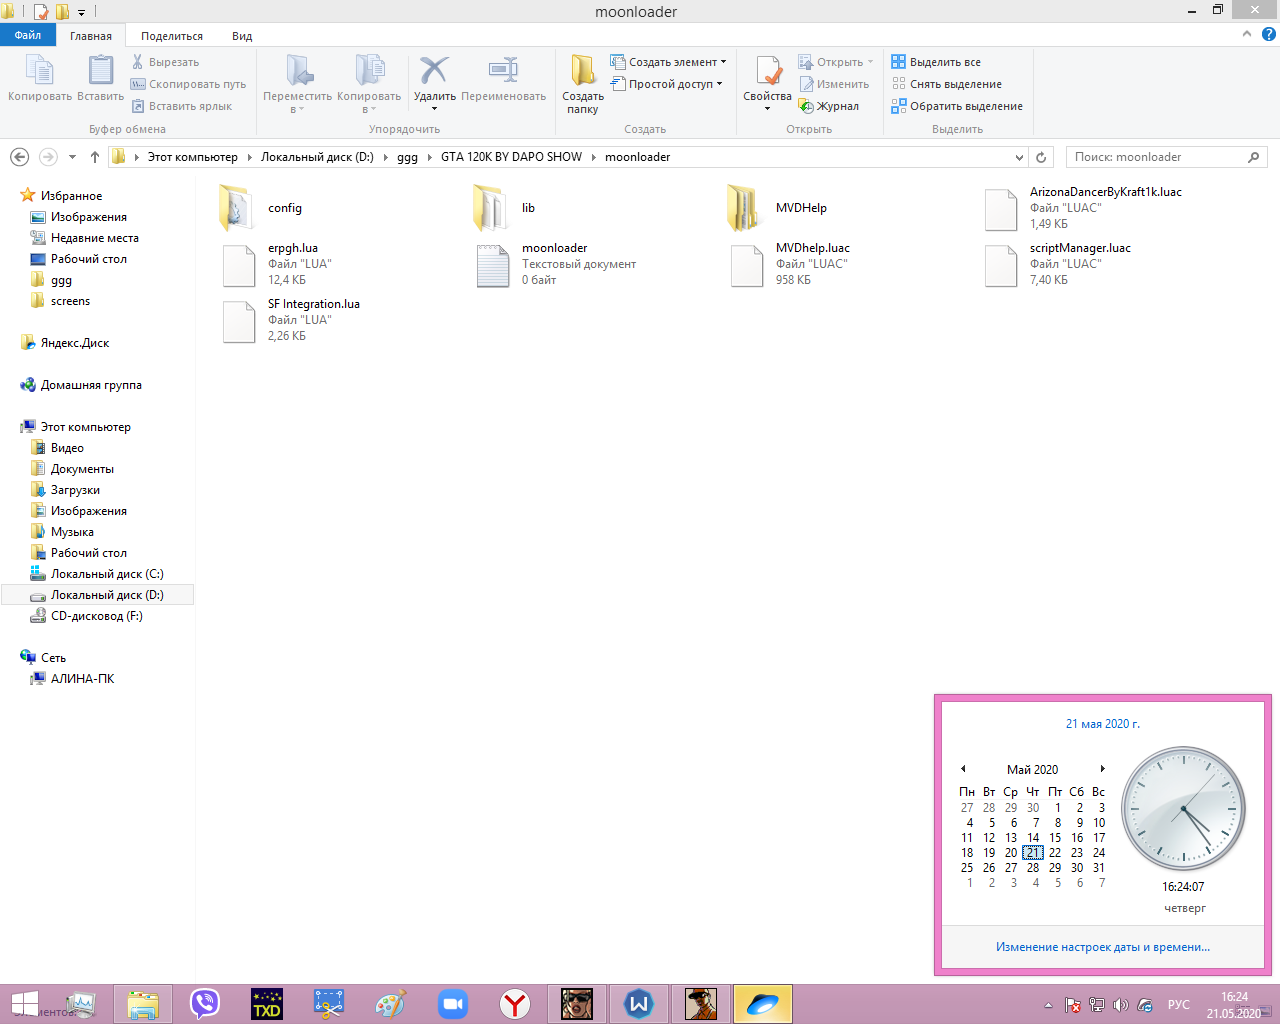Click the Delete (Удалить) ribbon icon
Viewport: 1280px width, 1024px height.
coord(434,73)
